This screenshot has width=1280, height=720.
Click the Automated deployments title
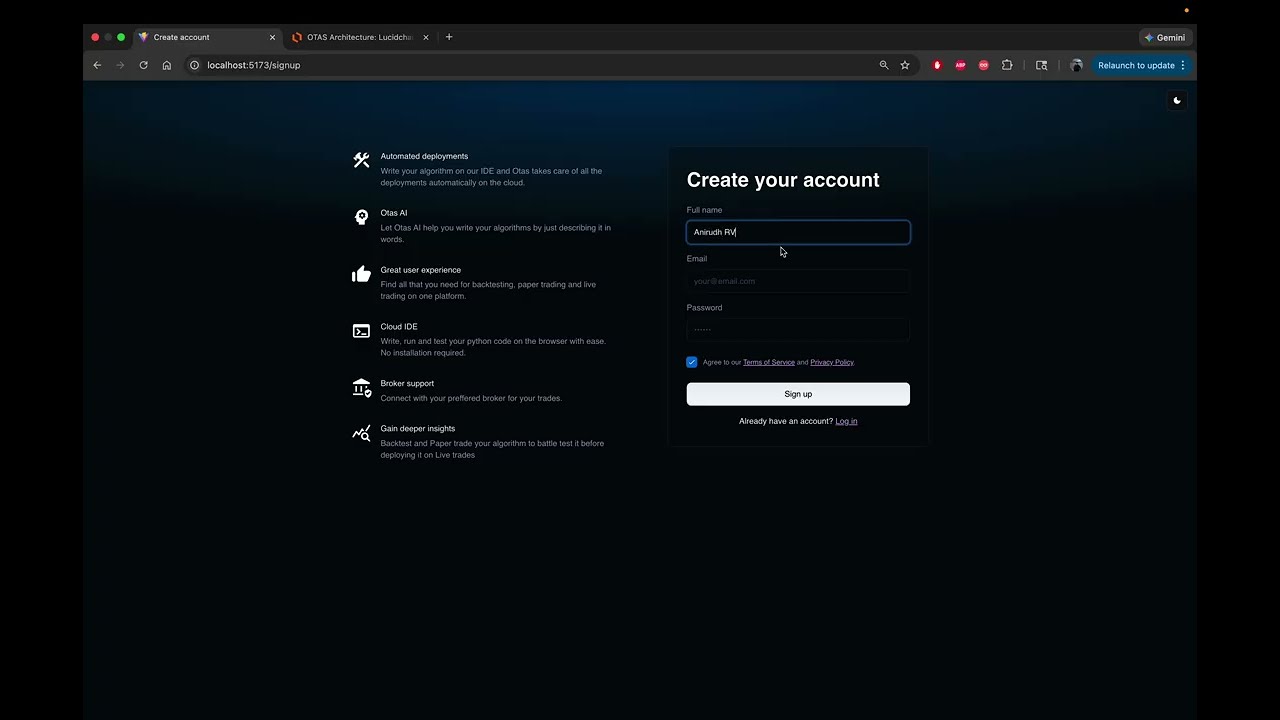[x=424, y=156]
